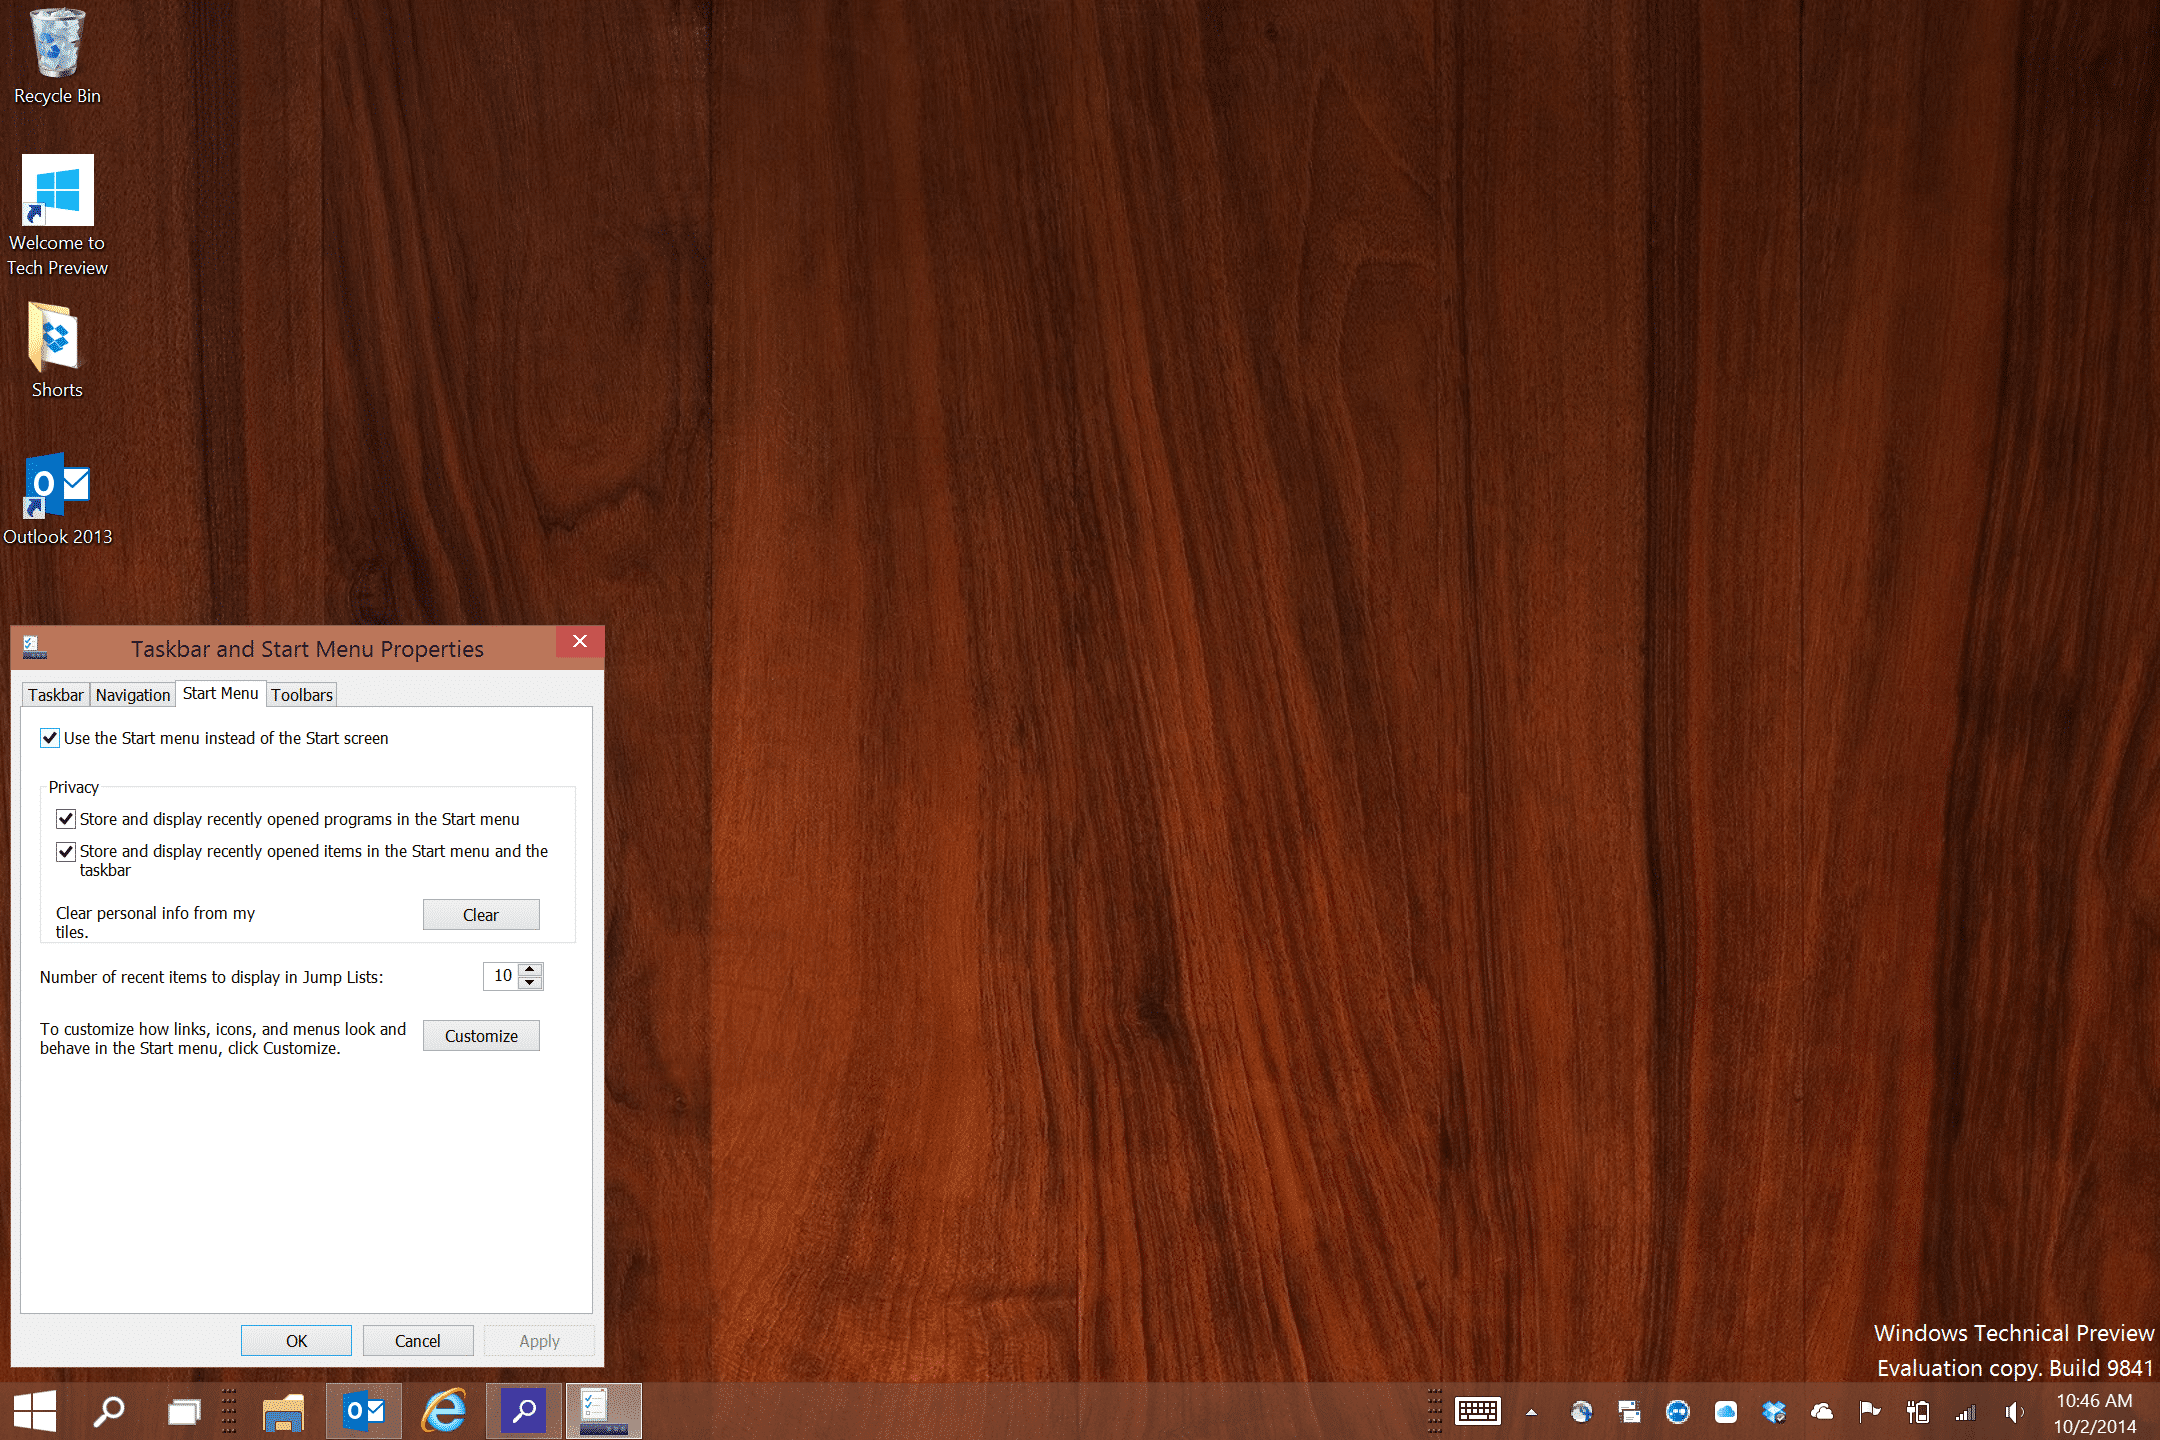This screenshot has height=1440, width=2160.
Task: Increase Jump Lists item count
Action: point(531,969)
